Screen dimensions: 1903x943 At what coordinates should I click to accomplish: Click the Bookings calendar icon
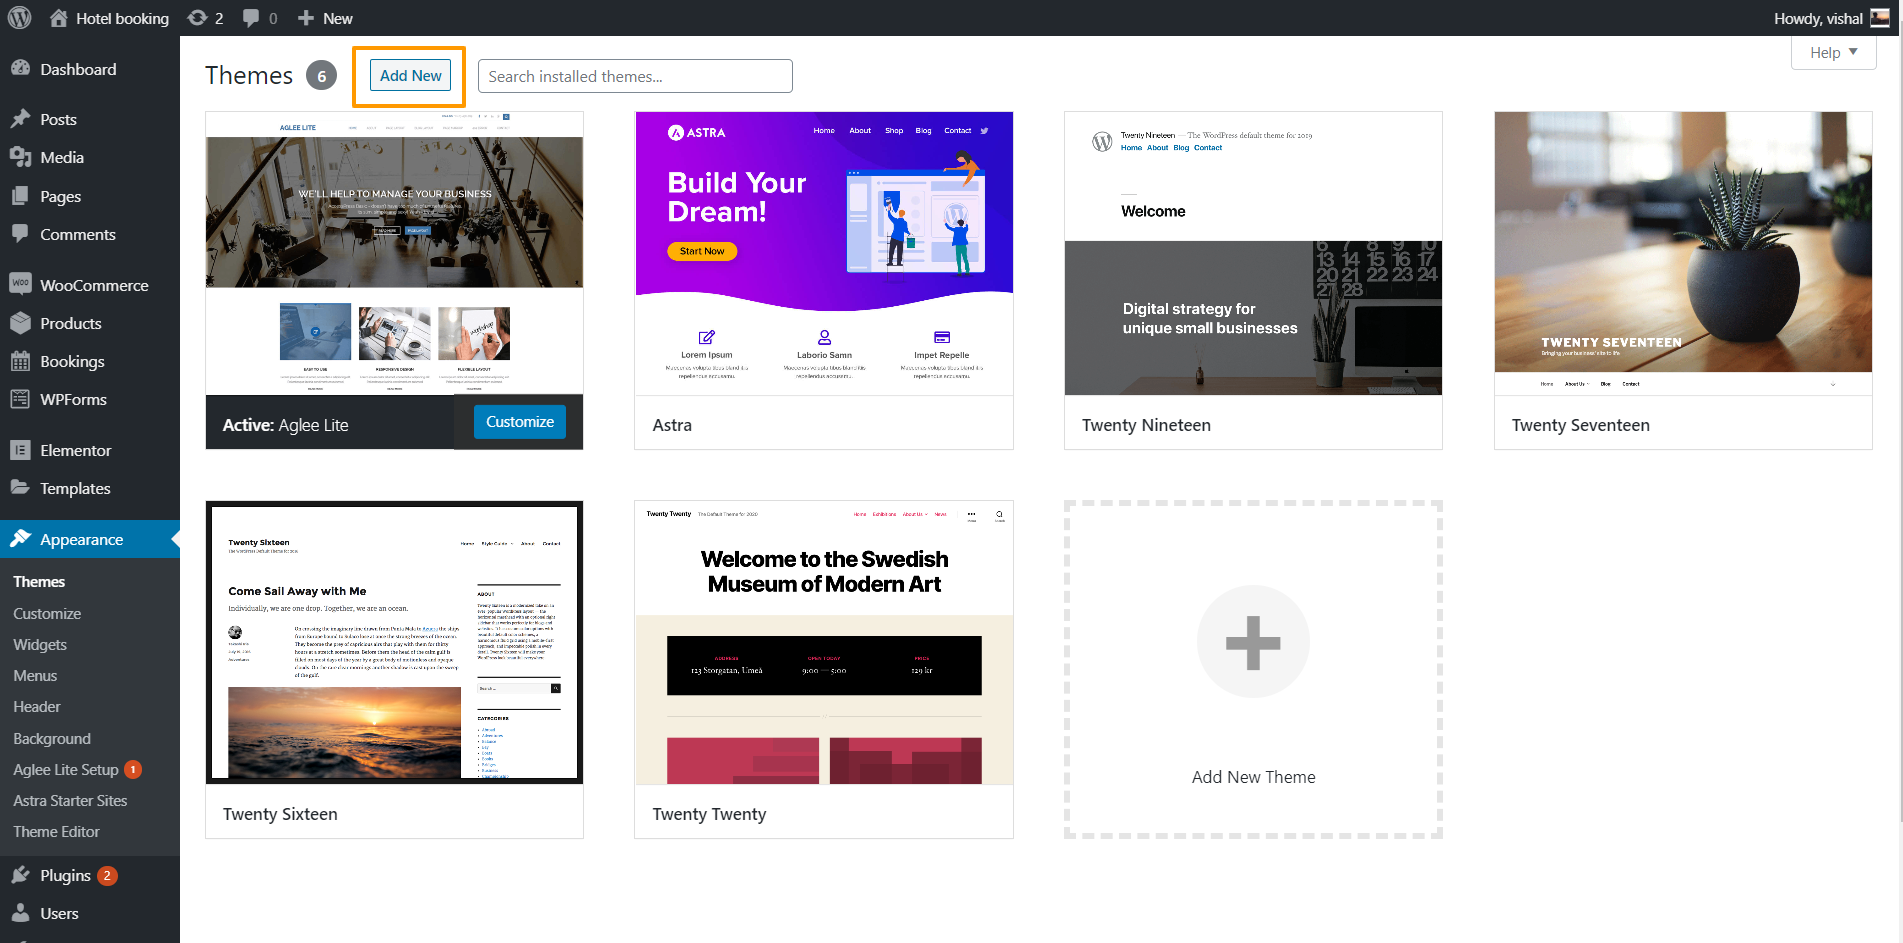20,361
